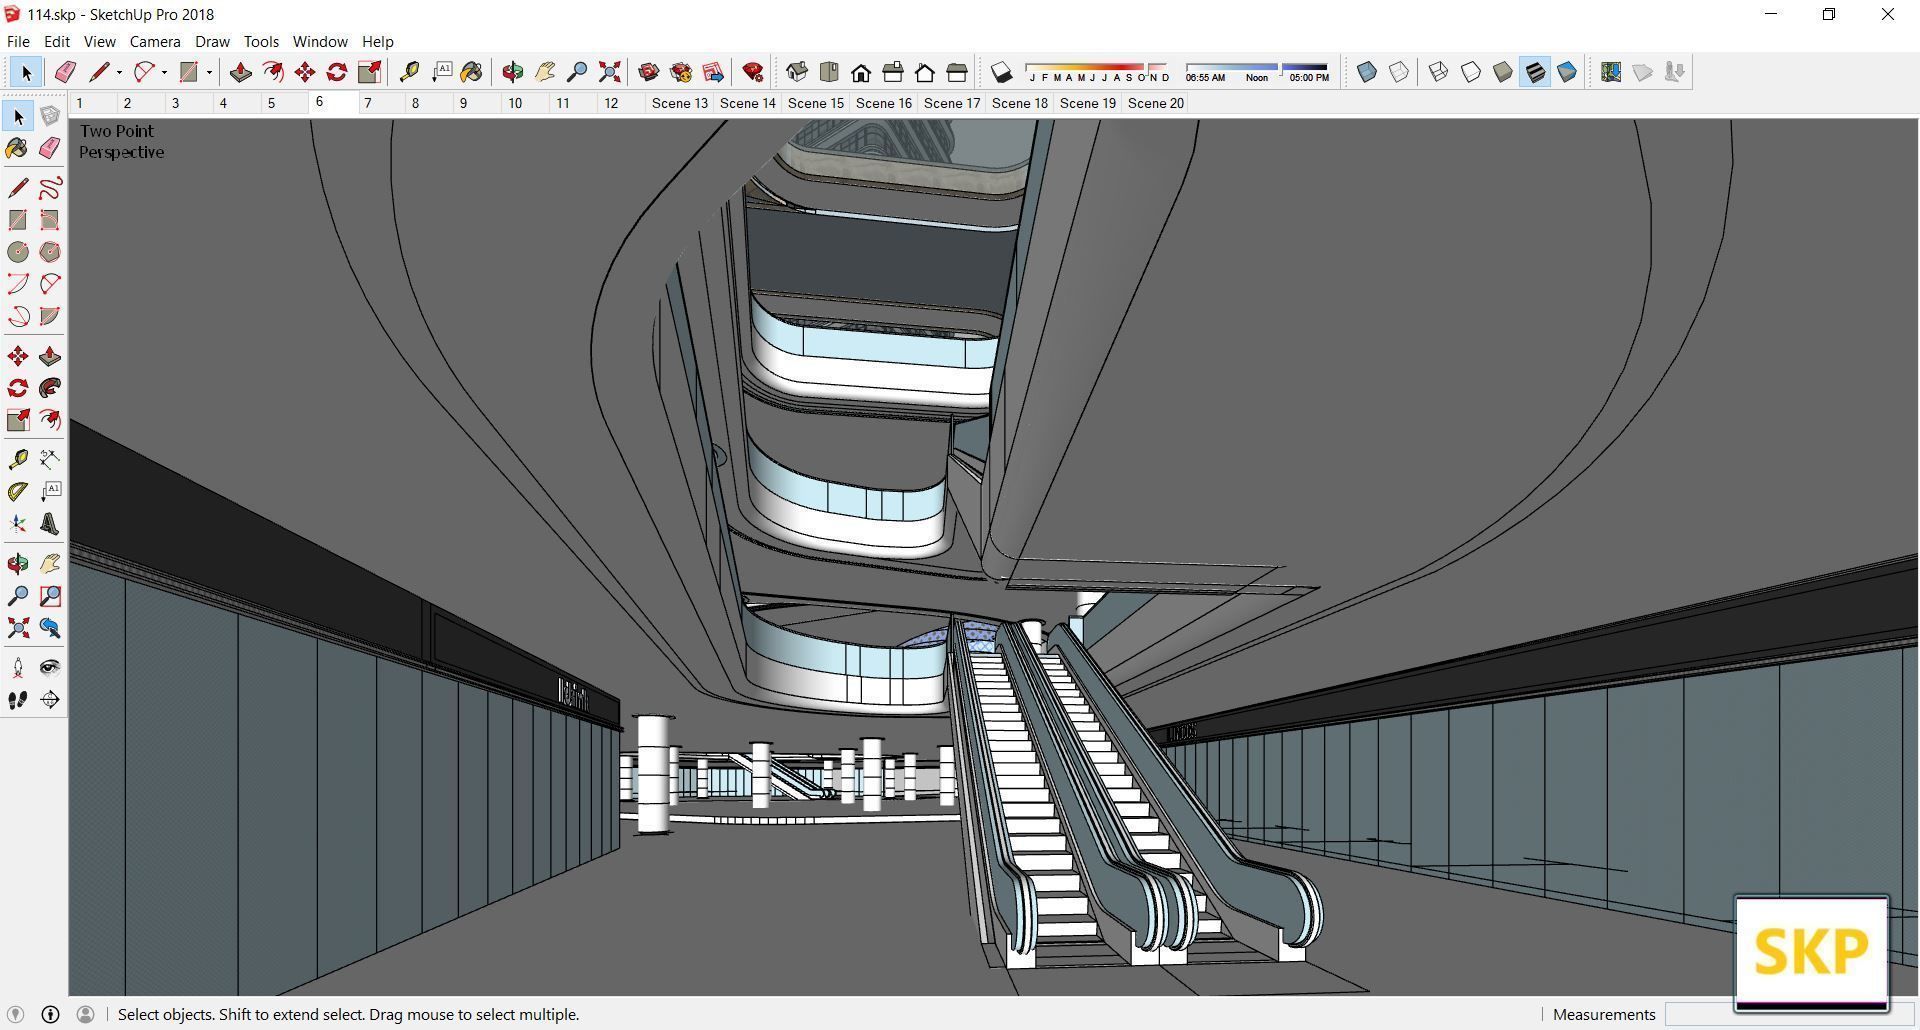Choose the Walk footprints tool
Image resolution: width=1920 pixels, height=1030 pixels.
[x=18, y=700]
